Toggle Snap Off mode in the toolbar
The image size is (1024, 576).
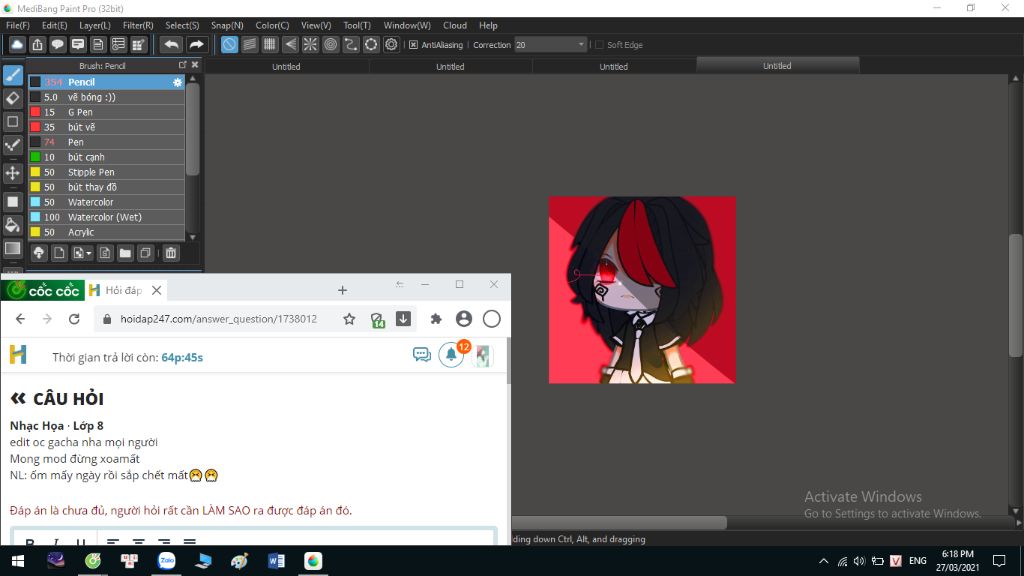click(229, 44)
